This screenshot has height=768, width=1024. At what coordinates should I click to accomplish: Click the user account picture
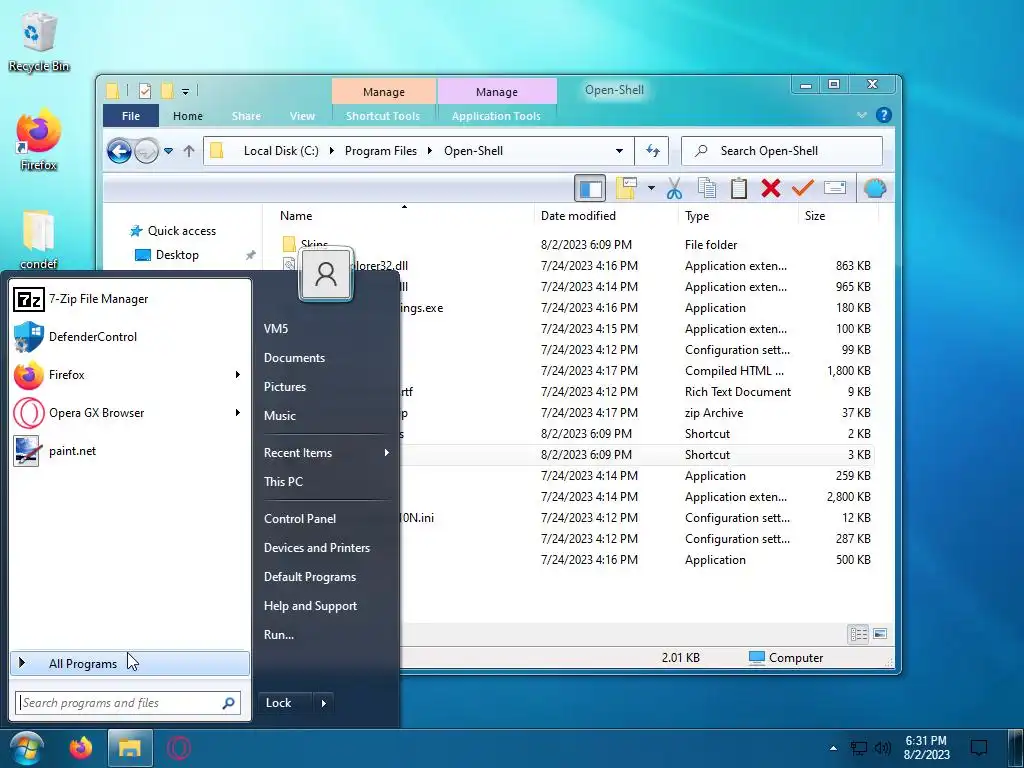click(326, 274)
